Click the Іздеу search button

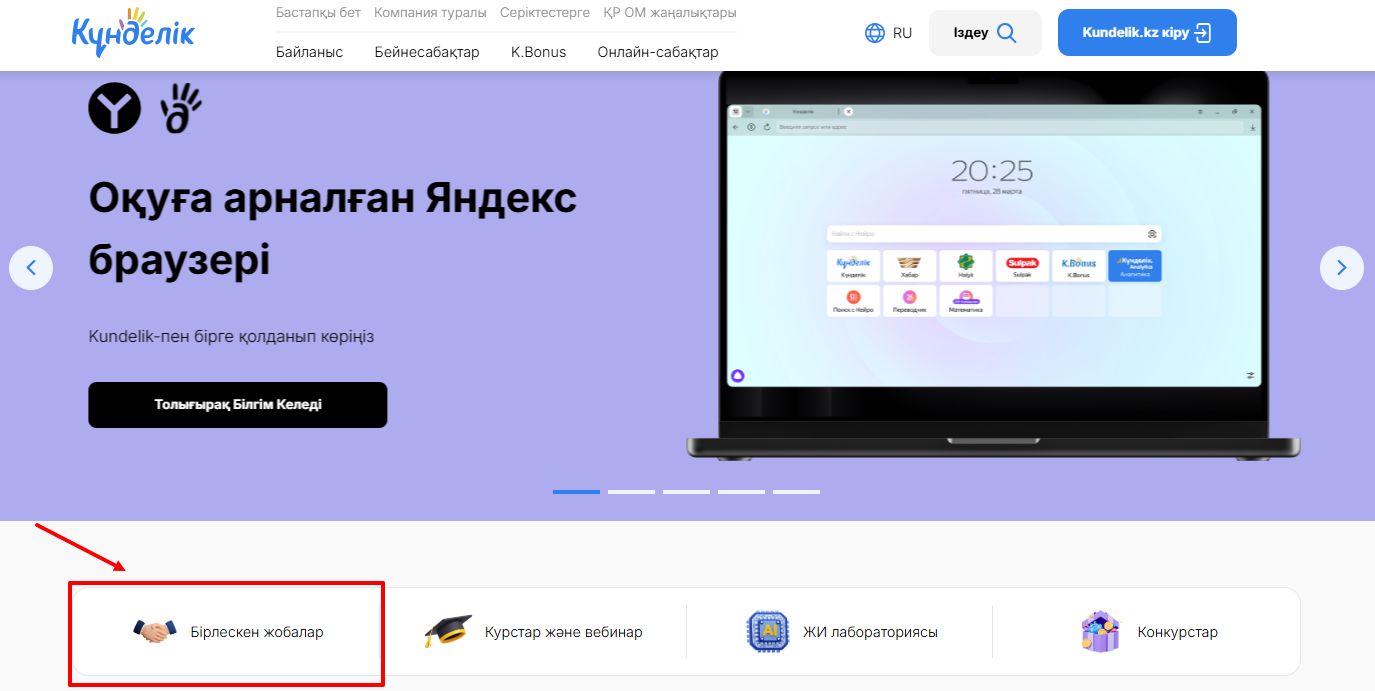tap(984, 33)
